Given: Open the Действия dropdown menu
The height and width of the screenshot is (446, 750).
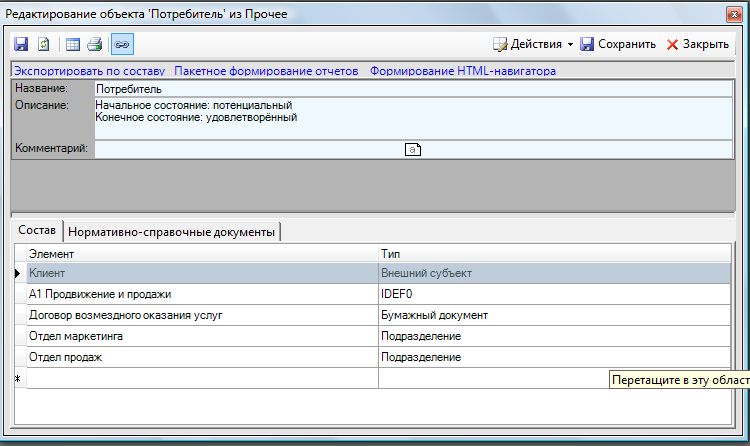Looking at the screenshot, I should click(x=533, y=44).
